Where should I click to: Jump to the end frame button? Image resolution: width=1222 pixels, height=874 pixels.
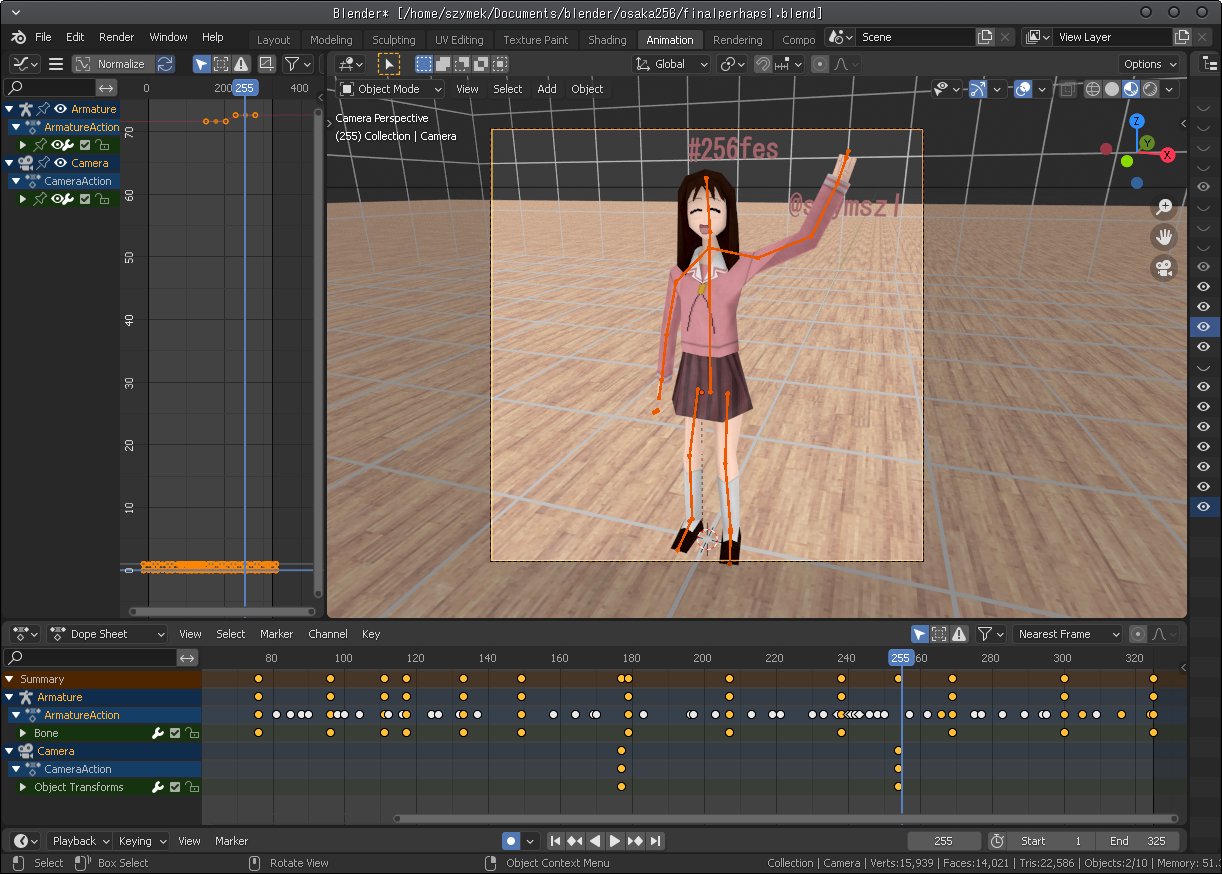(x=656, y=841)
